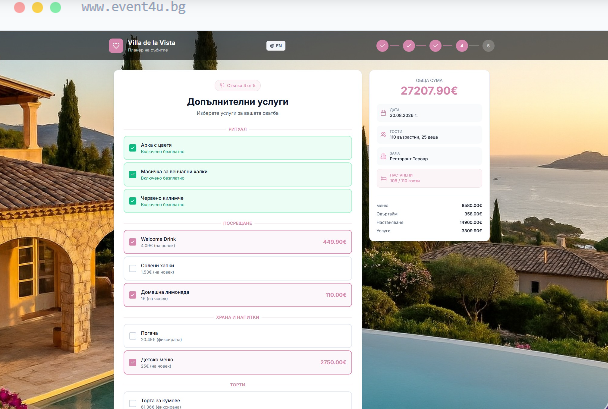Click the 110.00€ lemonade price
608x409 pixels.
[336, 295]
